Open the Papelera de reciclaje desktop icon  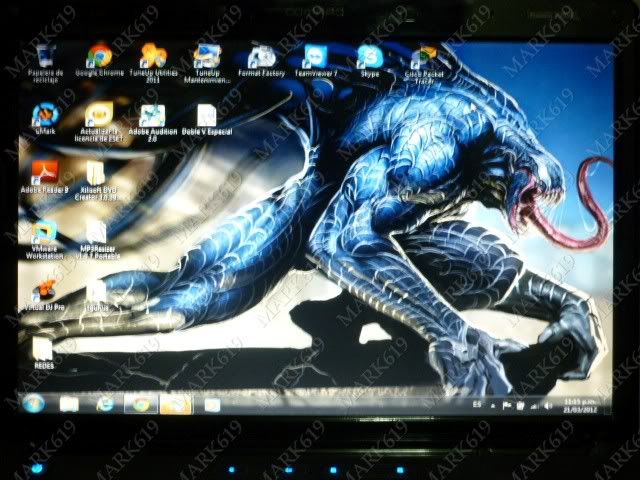click(45, 64)
